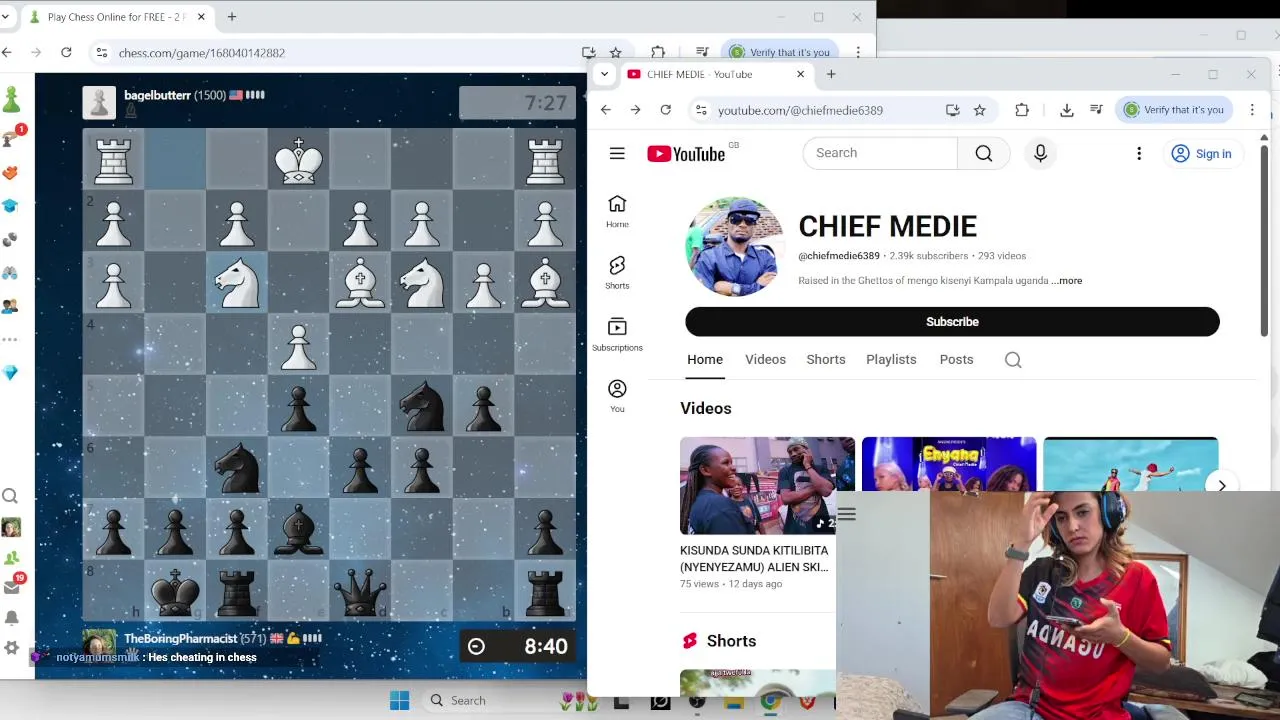Reload the YouTube page
Image resolution: width=1280 pixels, height=720 pixels.
[665, 110]
